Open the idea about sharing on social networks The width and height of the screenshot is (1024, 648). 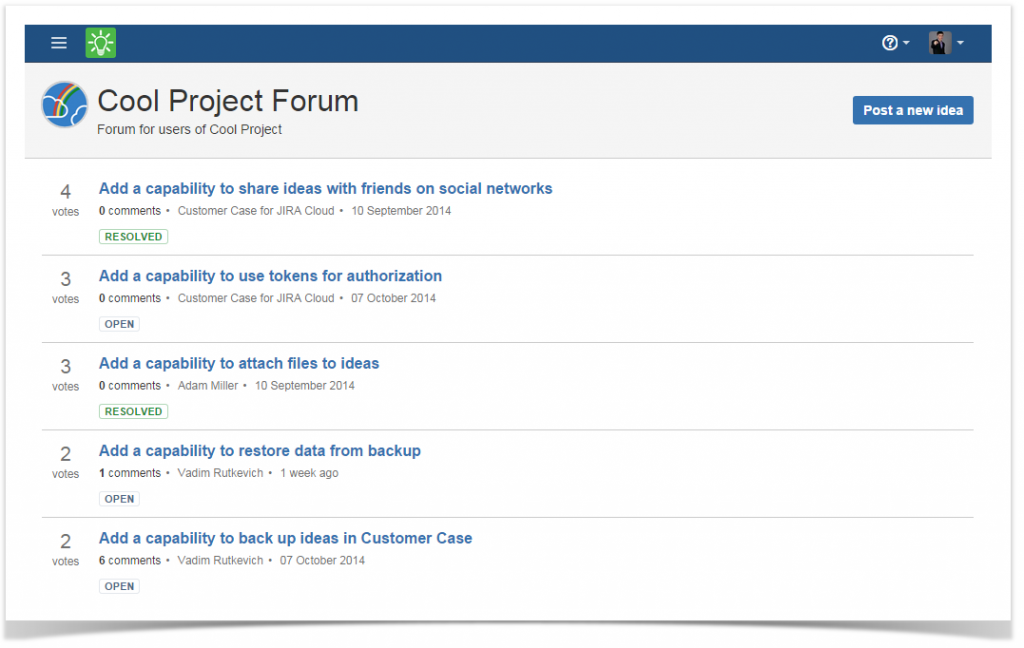[x=325, y=188]
